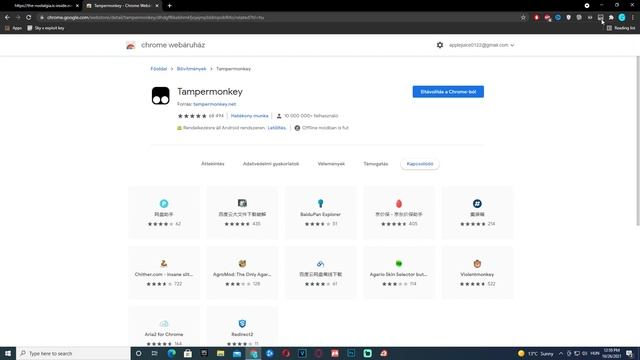This screenshot has width=640, height=360.
Task: Open the Violentmonkey extension card
Action: (477, 272)
